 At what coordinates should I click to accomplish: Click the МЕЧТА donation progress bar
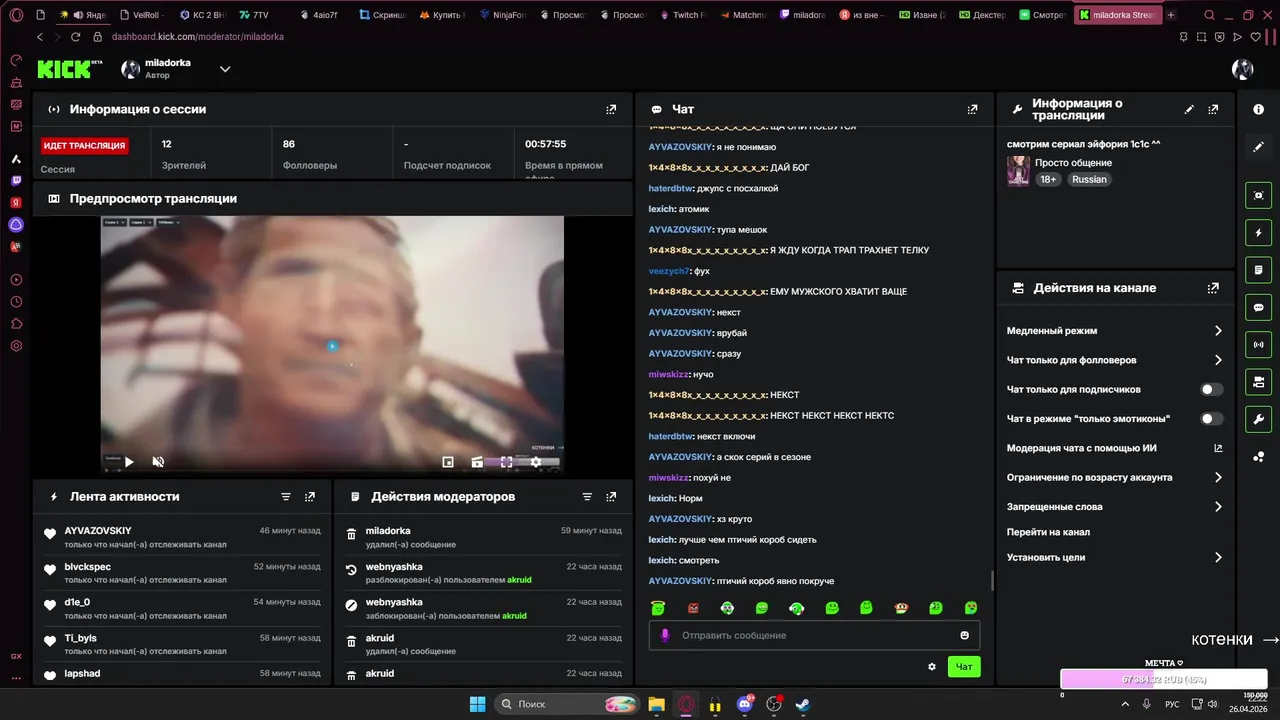coord(1164,679)
